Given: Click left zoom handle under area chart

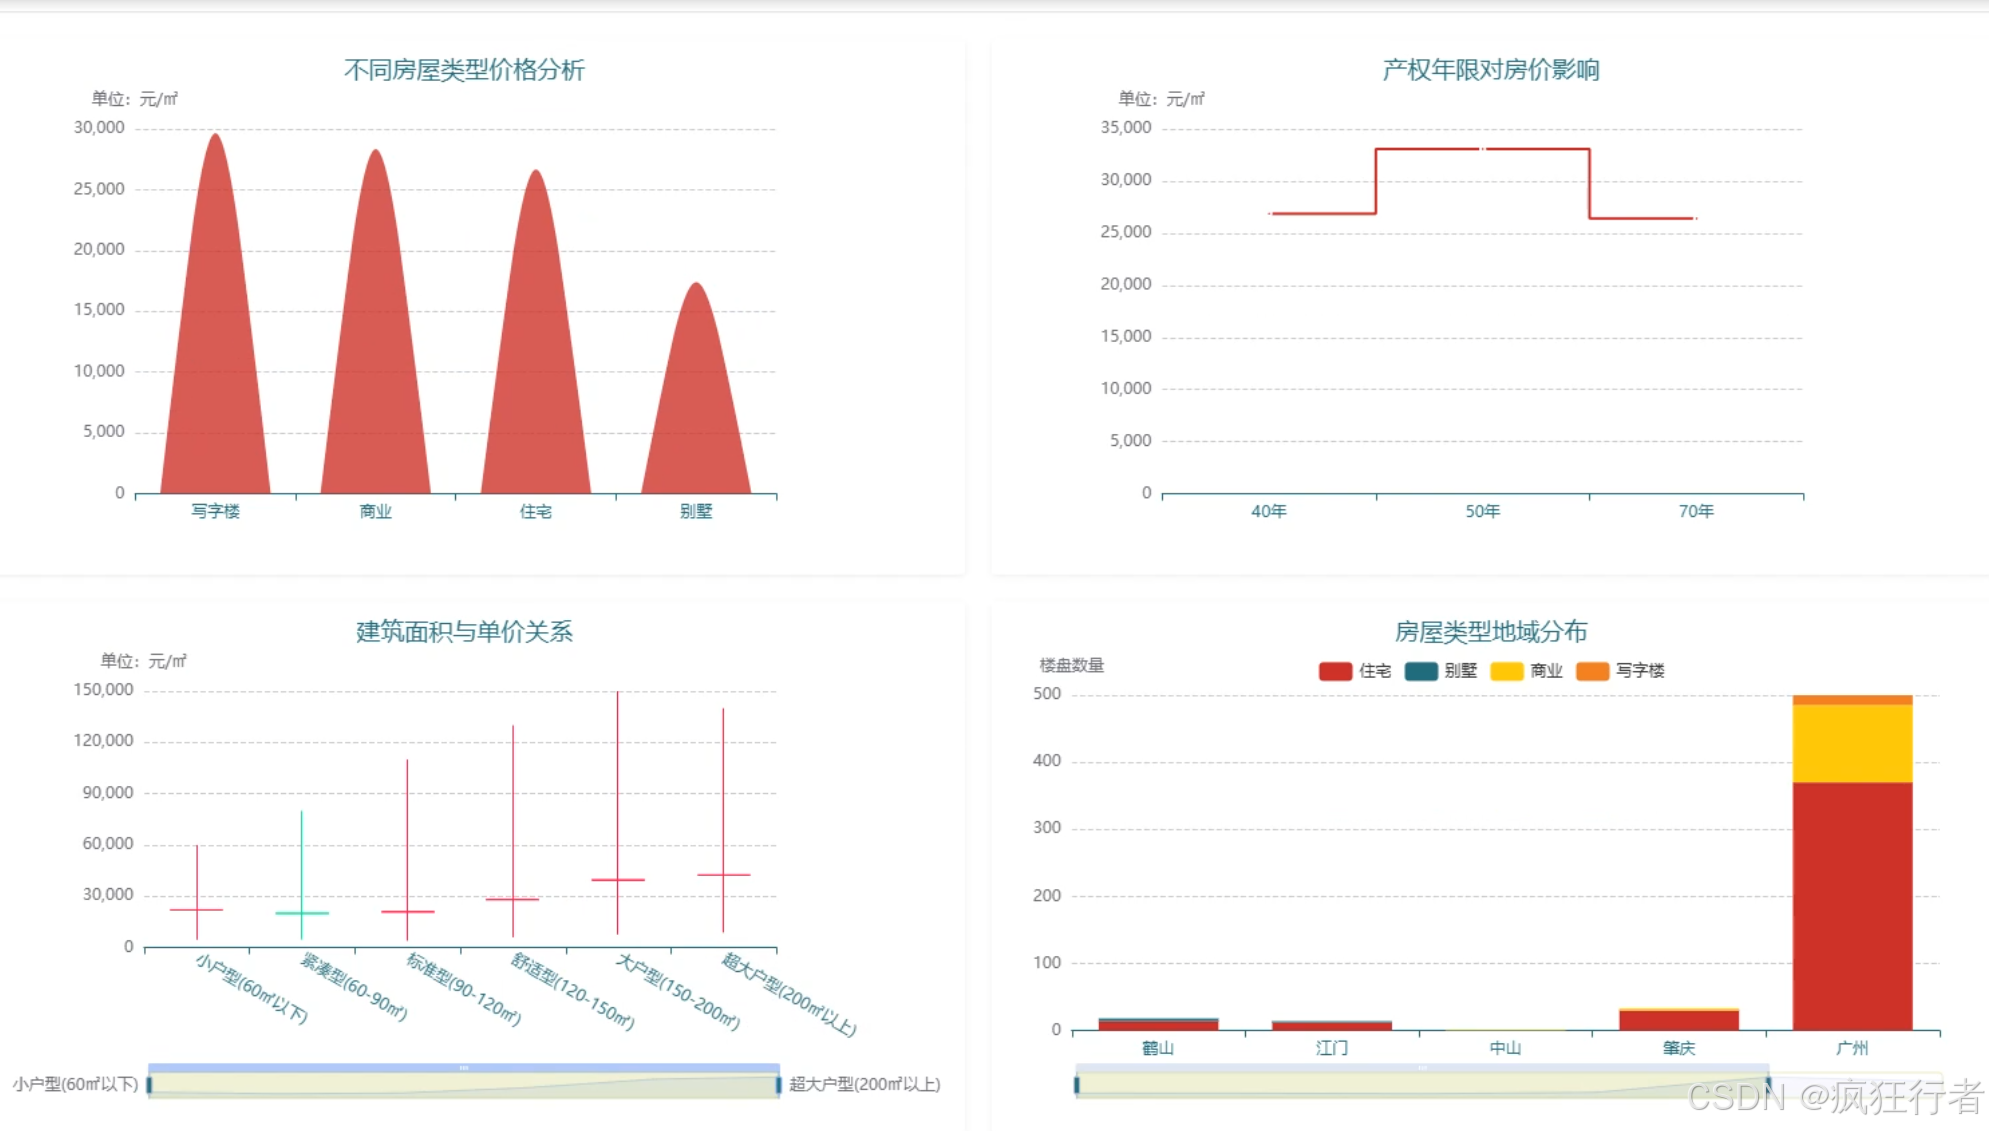Looking at the screenshot, I should click(149, 1085).
